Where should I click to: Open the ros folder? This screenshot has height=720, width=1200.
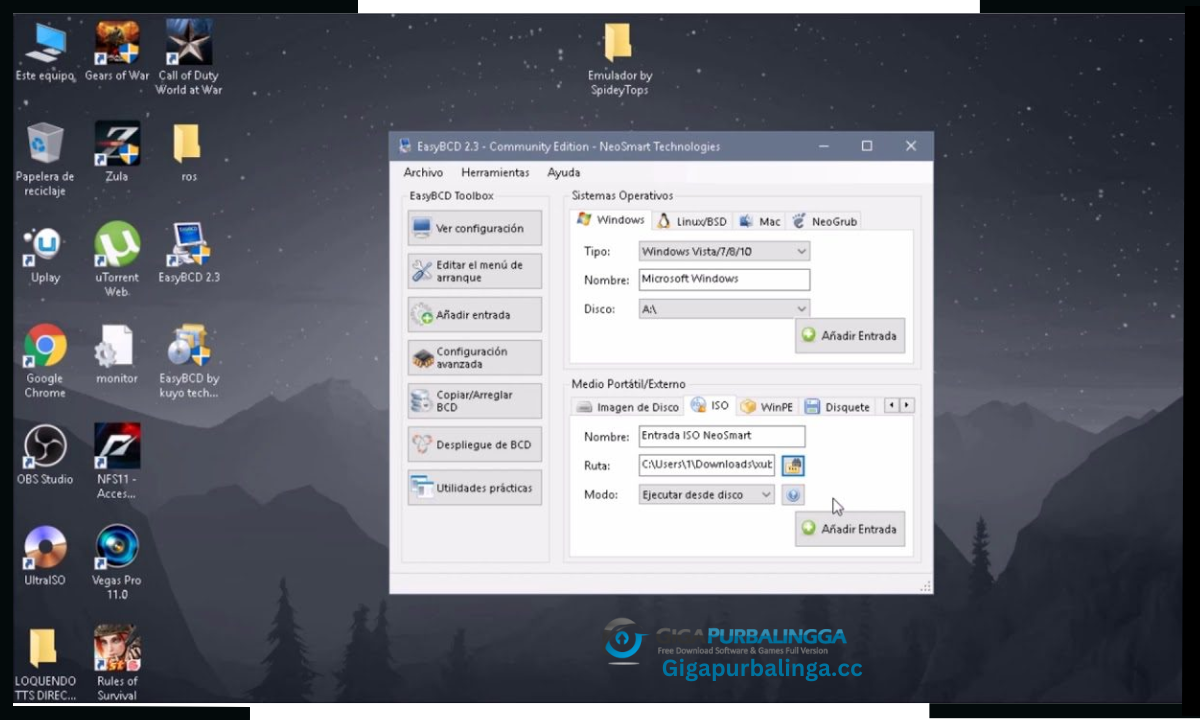(x=189, y=152)
